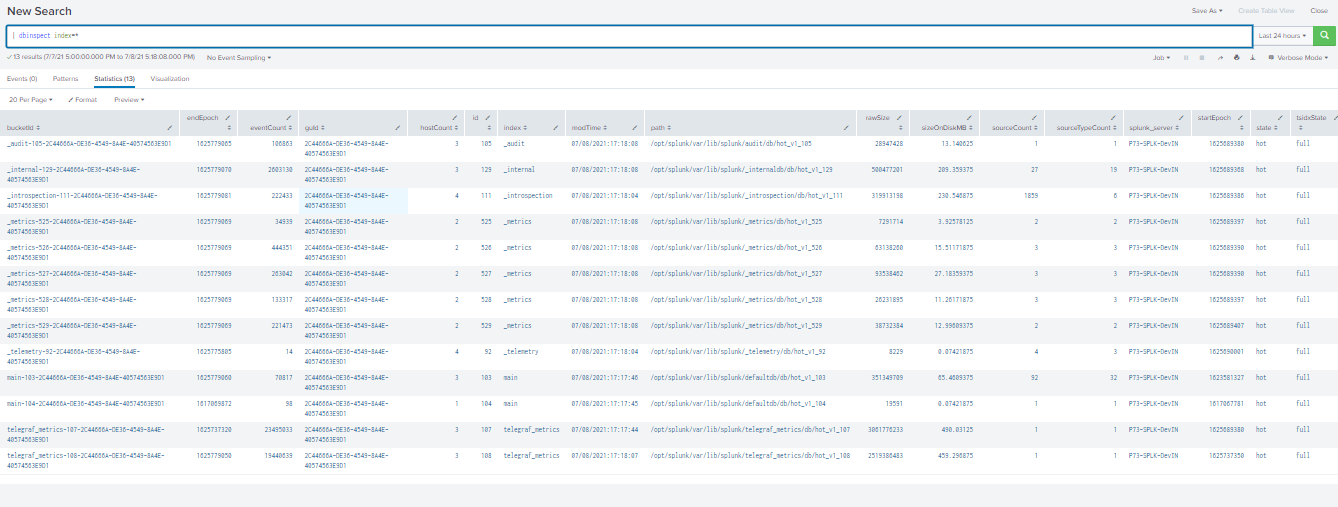Close the search view
The width and height of the screenshot is (1338, 507).
click(x=1319, y=10)
